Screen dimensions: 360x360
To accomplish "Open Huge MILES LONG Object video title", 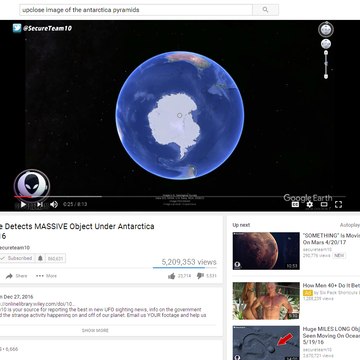I will click(x=331, y=336).
